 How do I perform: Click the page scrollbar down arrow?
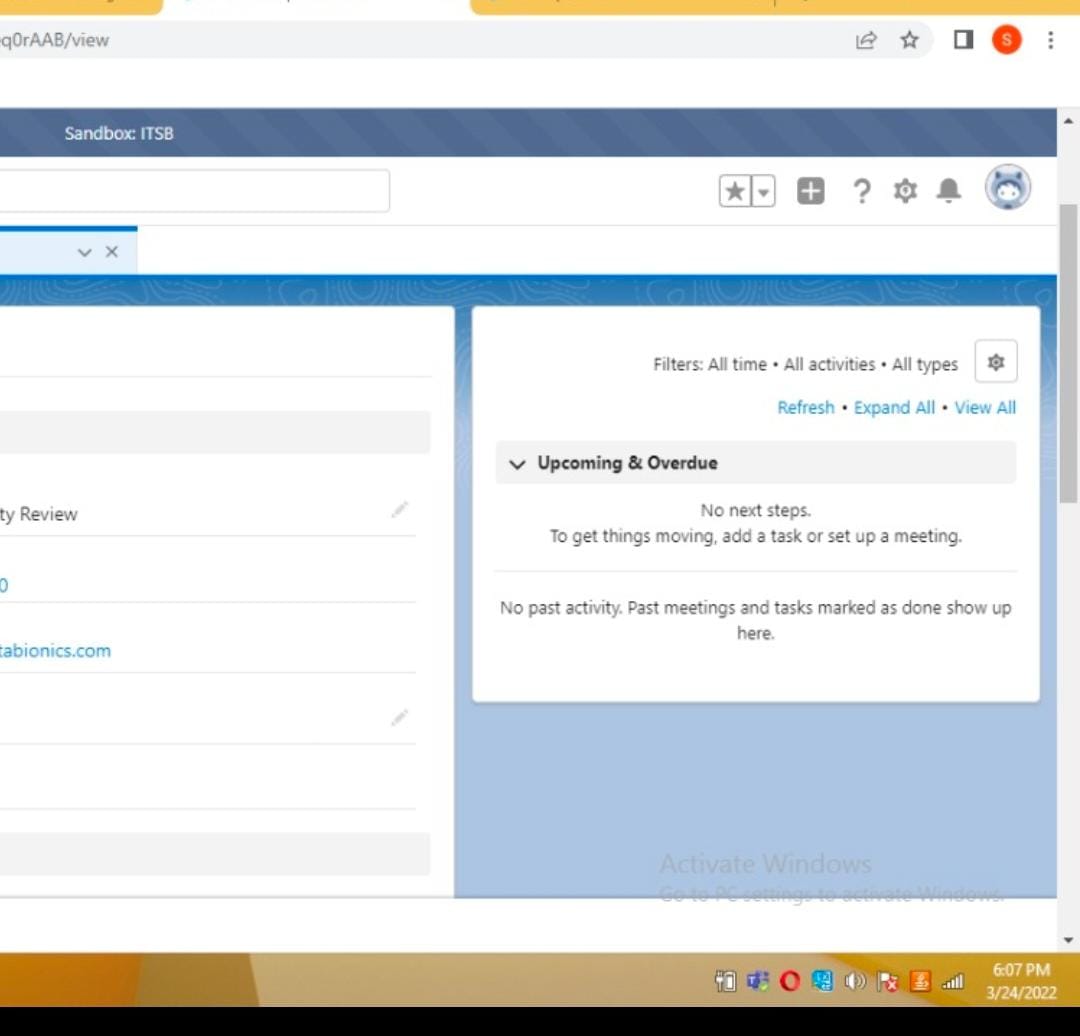coord(1068,940)
